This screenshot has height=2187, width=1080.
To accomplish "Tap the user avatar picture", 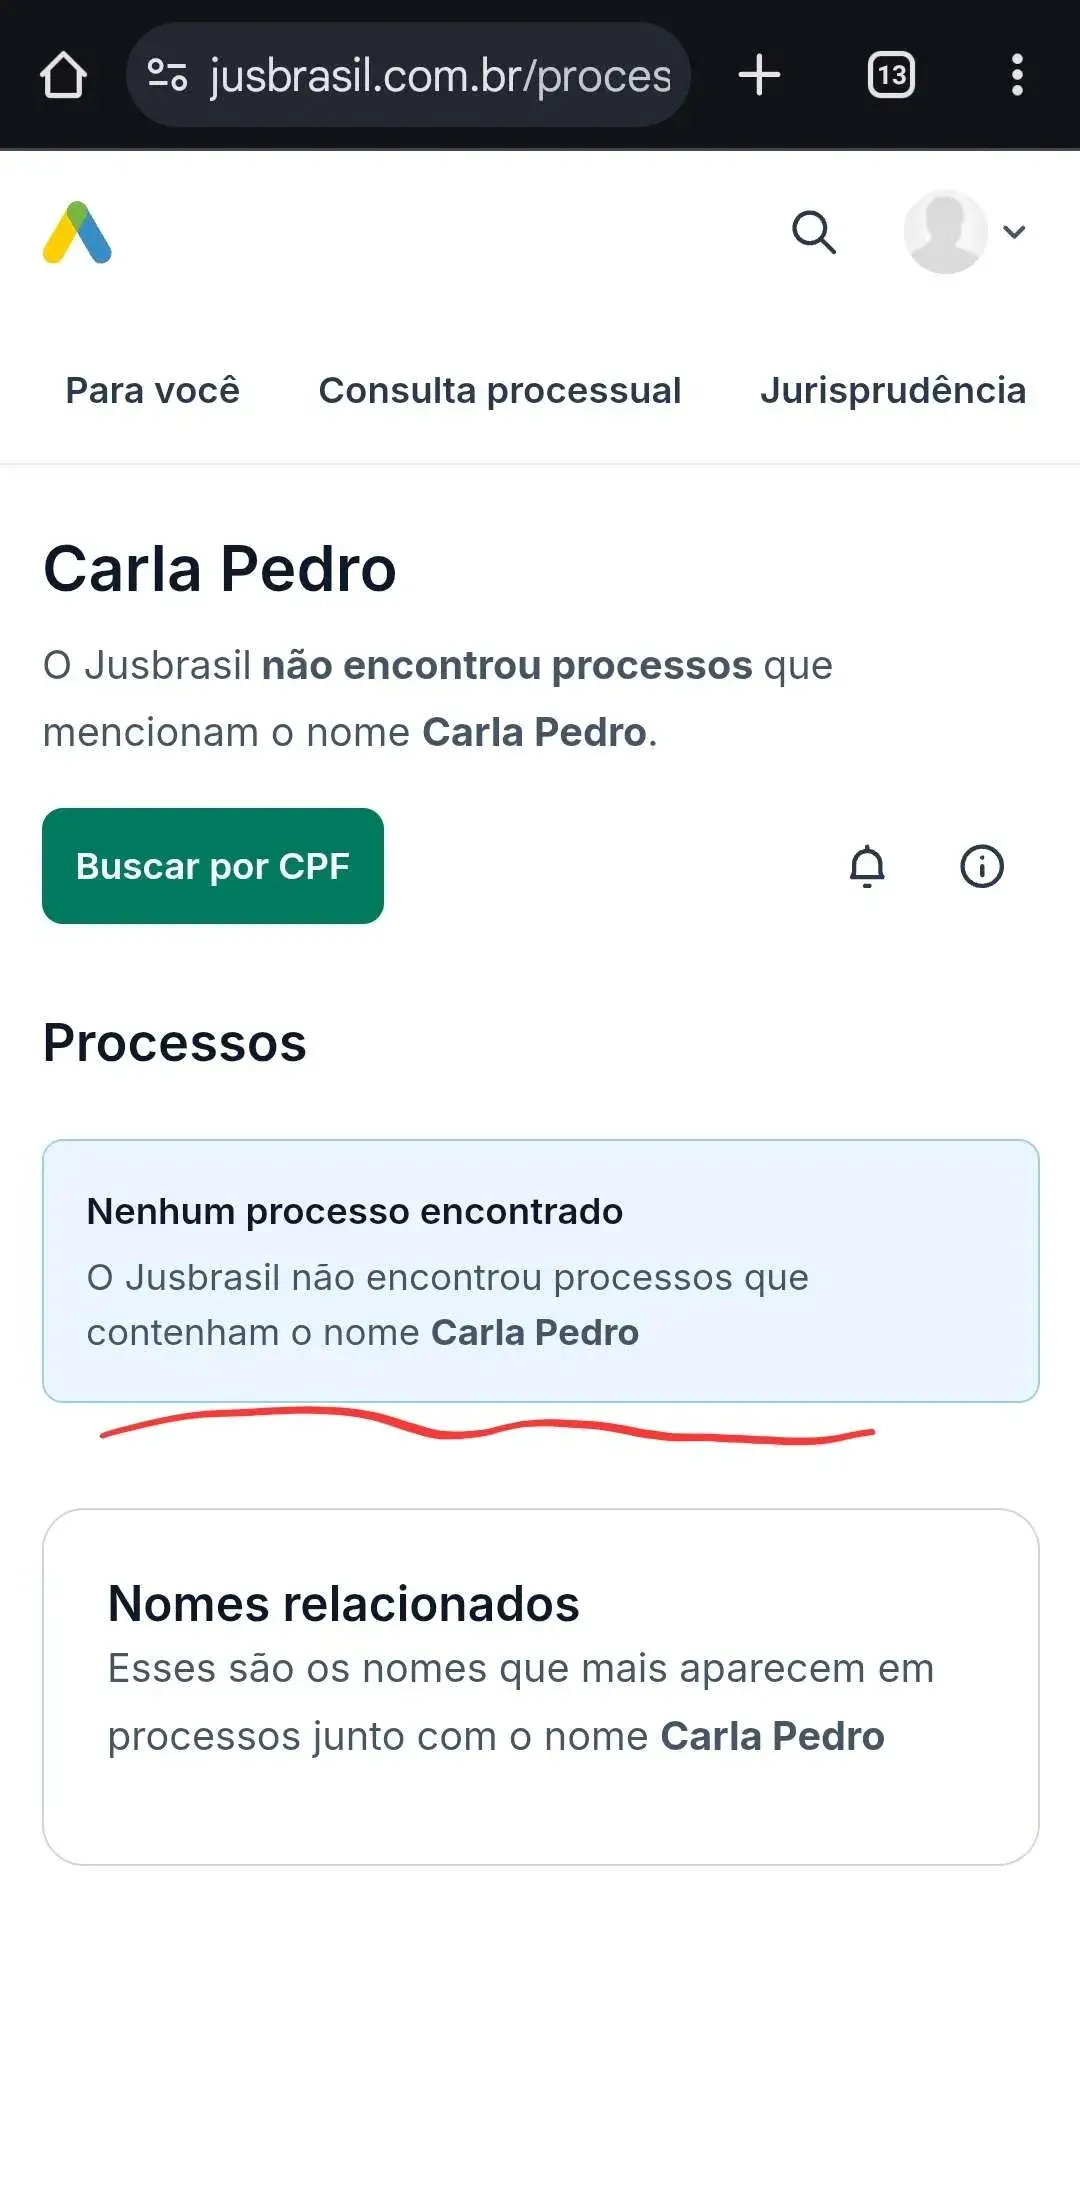I will click(945, 232).
